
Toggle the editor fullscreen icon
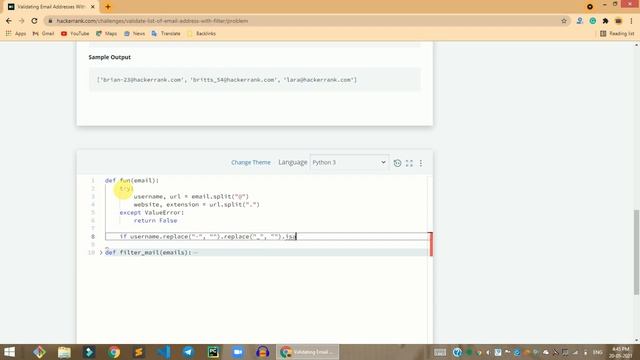click(409, 163)
